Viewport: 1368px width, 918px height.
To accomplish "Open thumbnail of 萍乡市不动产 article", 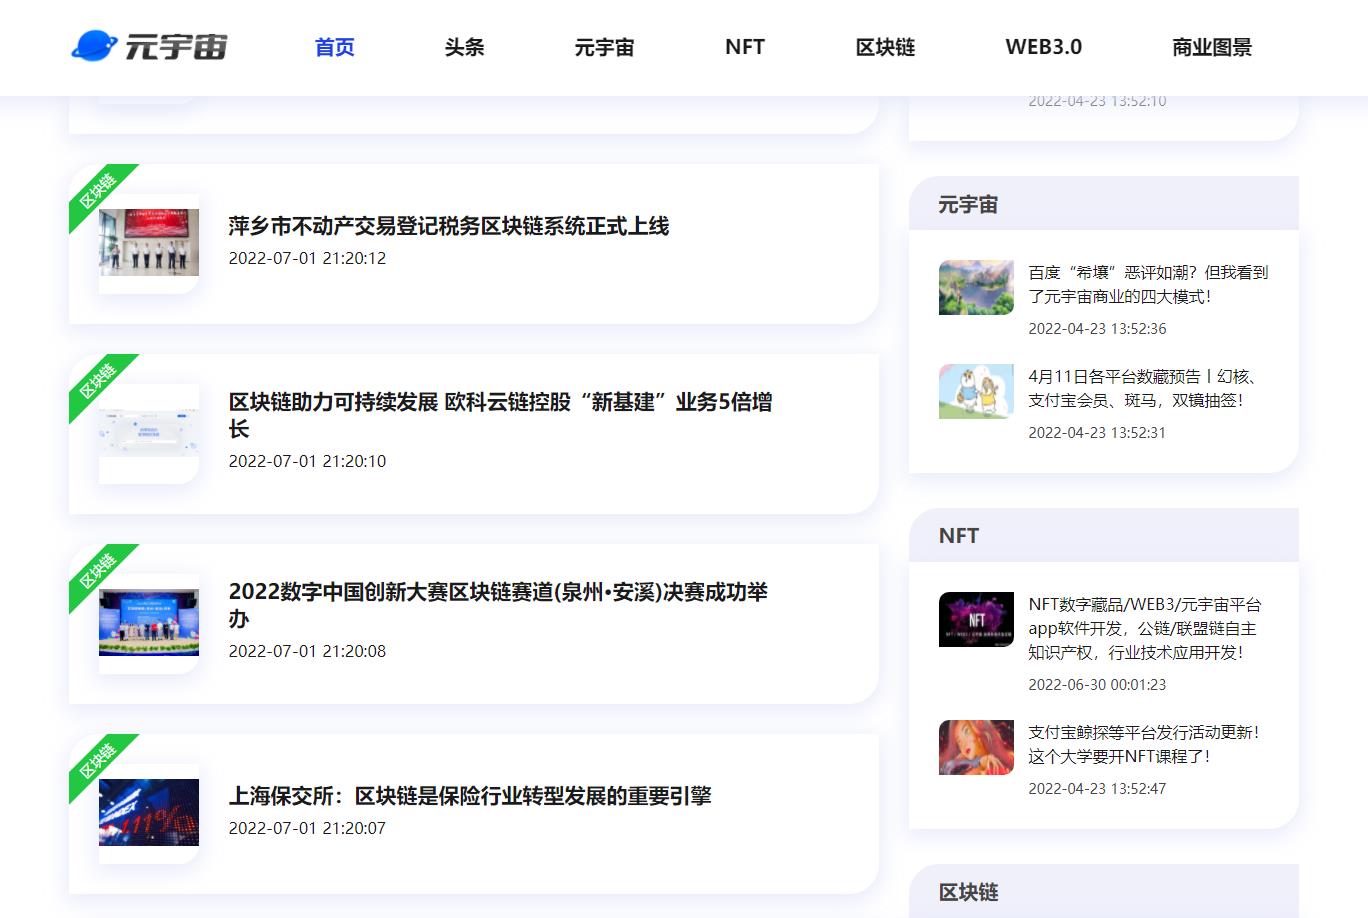I will point(149,242).
